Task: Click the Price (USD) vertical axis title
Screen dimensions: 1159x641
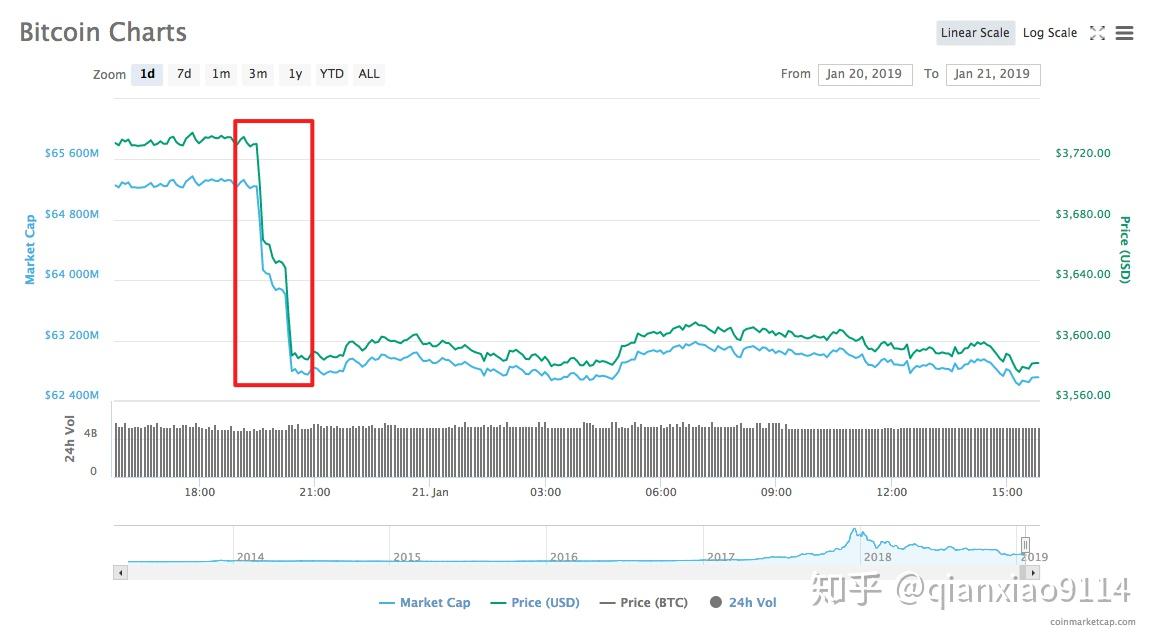Action: coord(1124,249)
